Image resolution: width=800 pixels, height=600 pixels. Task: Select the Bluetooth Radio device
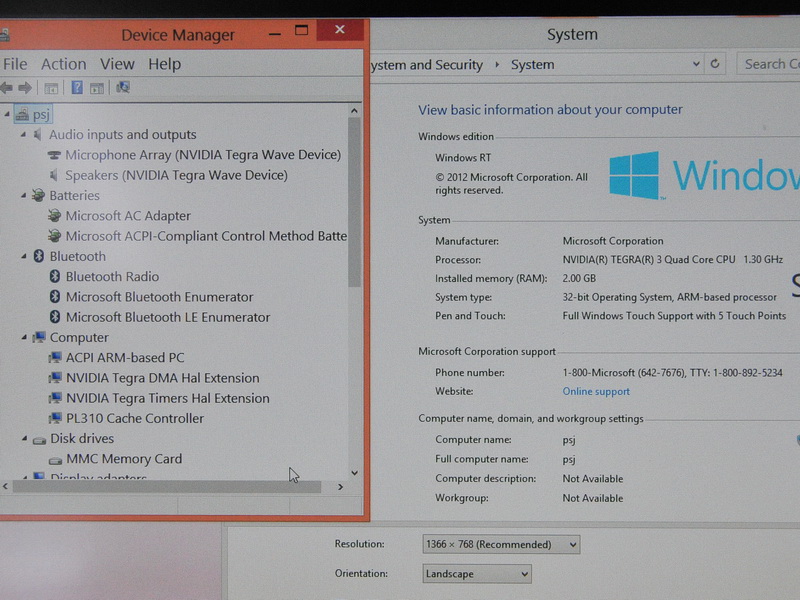(112, 277)
